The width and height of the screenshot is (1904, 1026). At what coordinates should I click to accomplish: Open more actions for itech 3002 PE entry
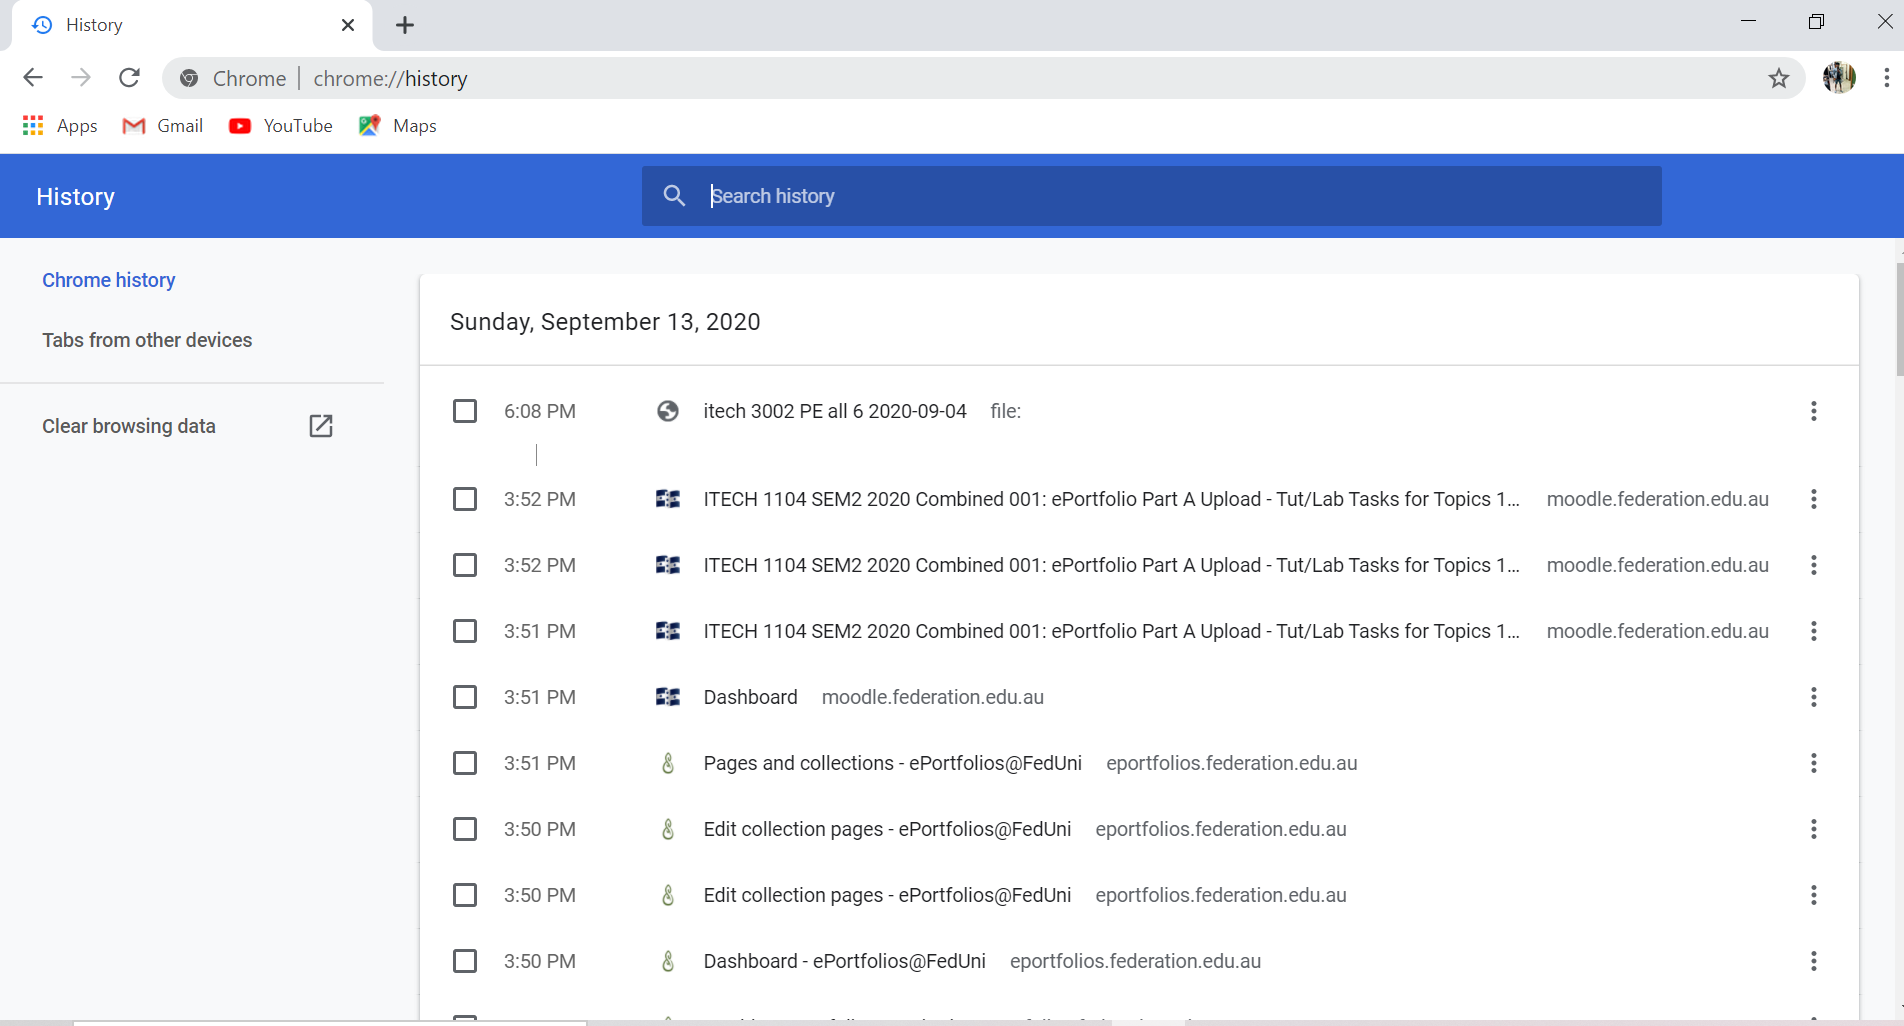click(1813, 411)
